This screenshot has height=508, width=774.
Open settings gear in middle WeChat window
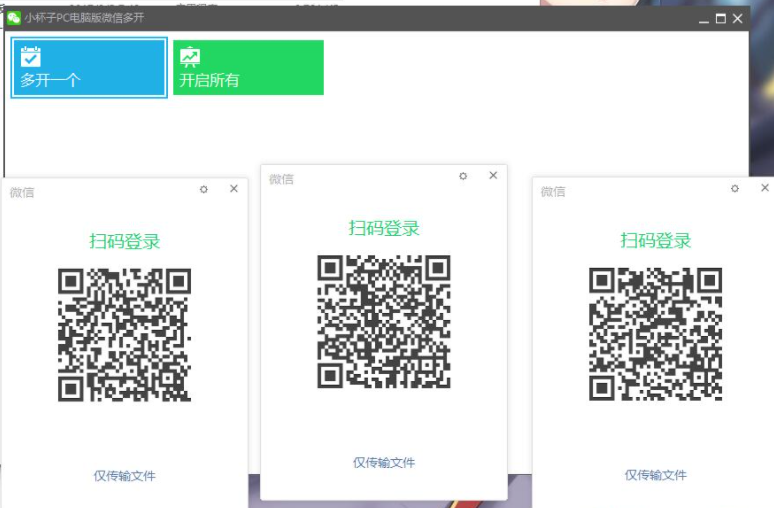463,176
